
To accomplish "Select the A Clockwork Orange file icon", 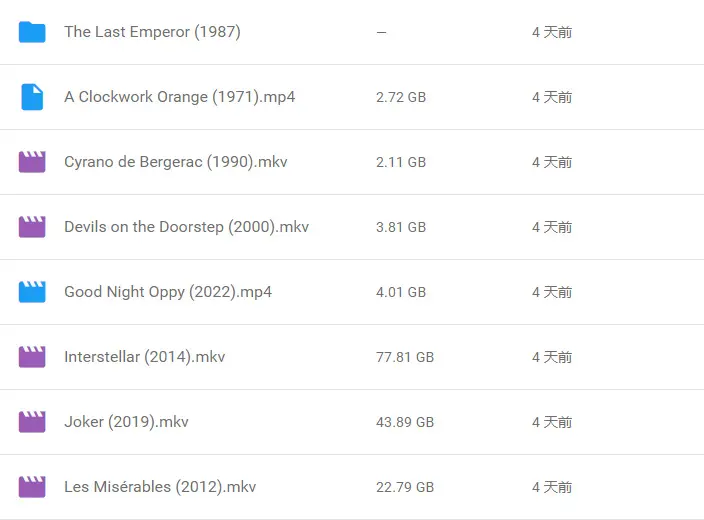I will pos(32,97).
